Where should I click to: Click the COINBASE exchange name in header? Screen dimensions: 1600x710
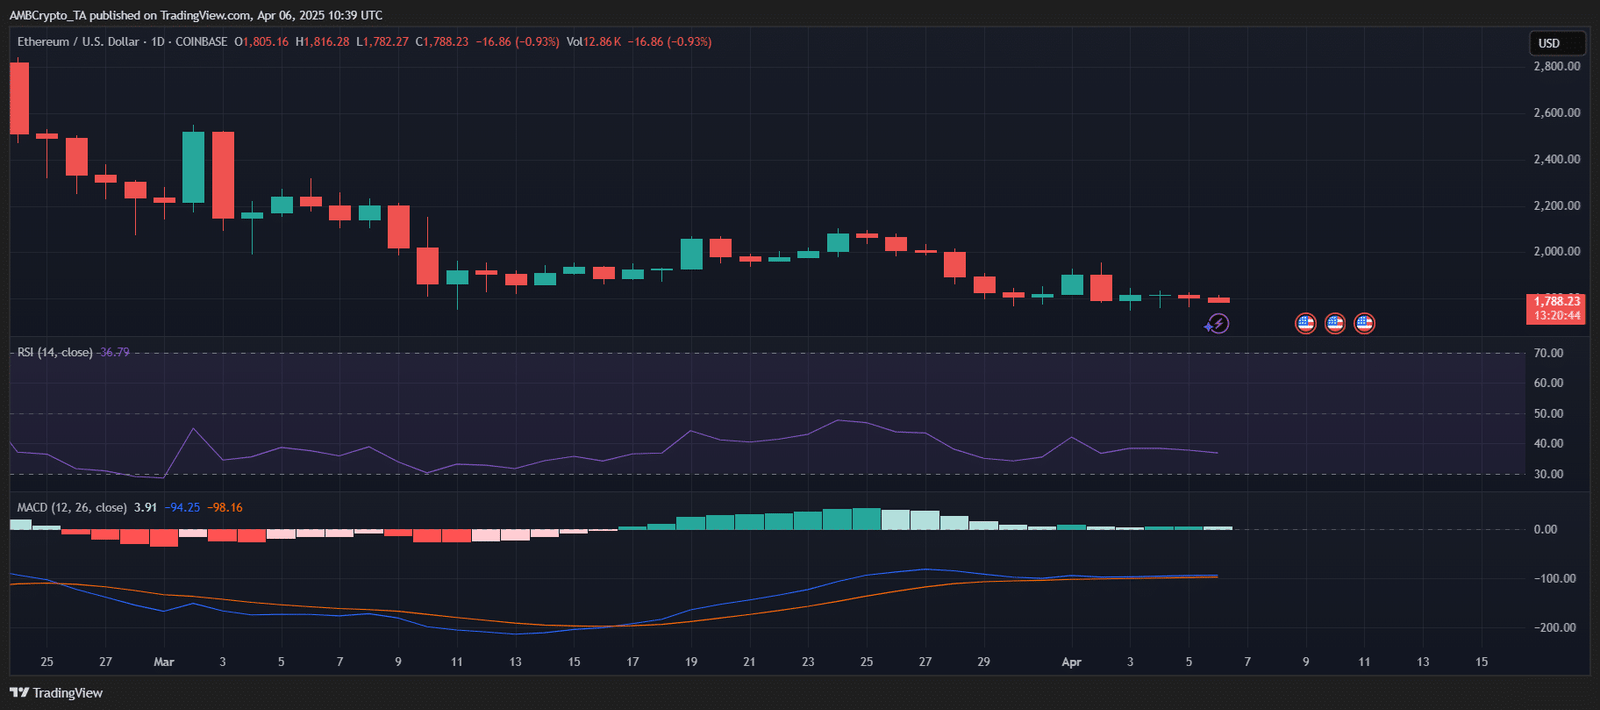point(201,42)
